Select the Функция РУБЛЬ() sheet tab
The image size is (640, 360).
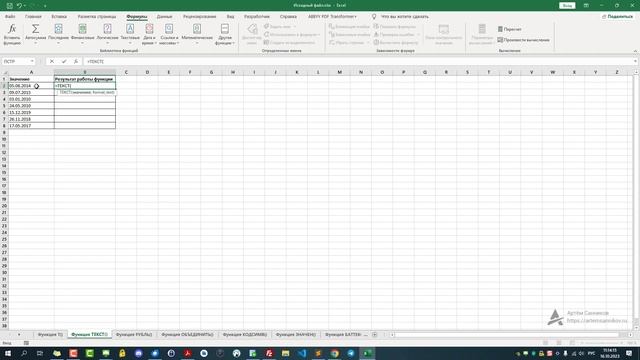click(x=134, y=335)
